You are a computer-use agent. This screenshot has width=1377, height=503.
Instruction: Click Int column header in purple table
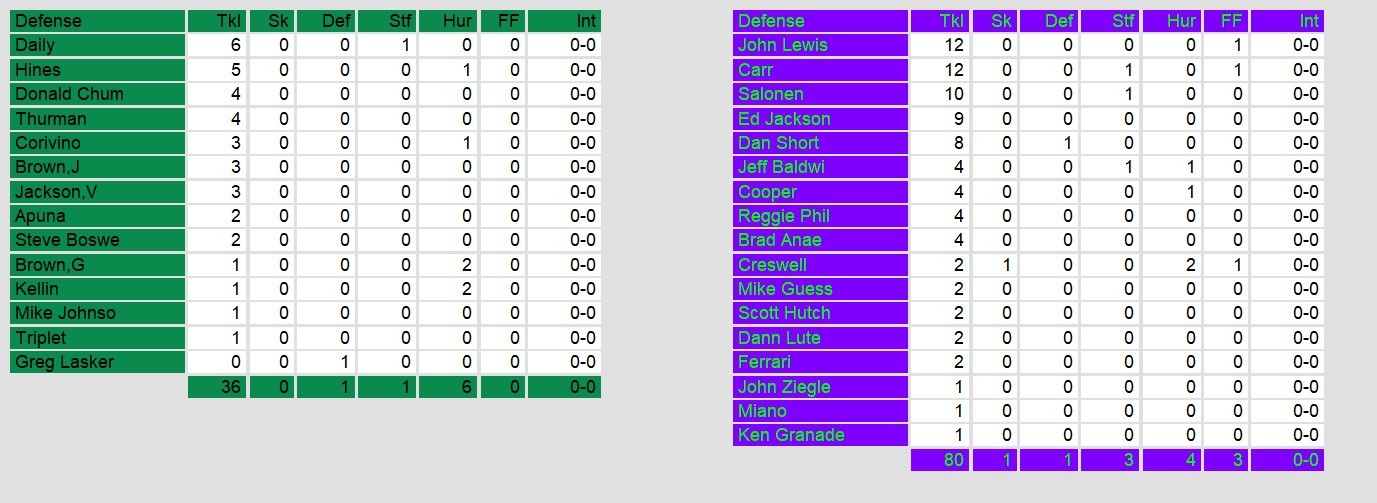1287,21
